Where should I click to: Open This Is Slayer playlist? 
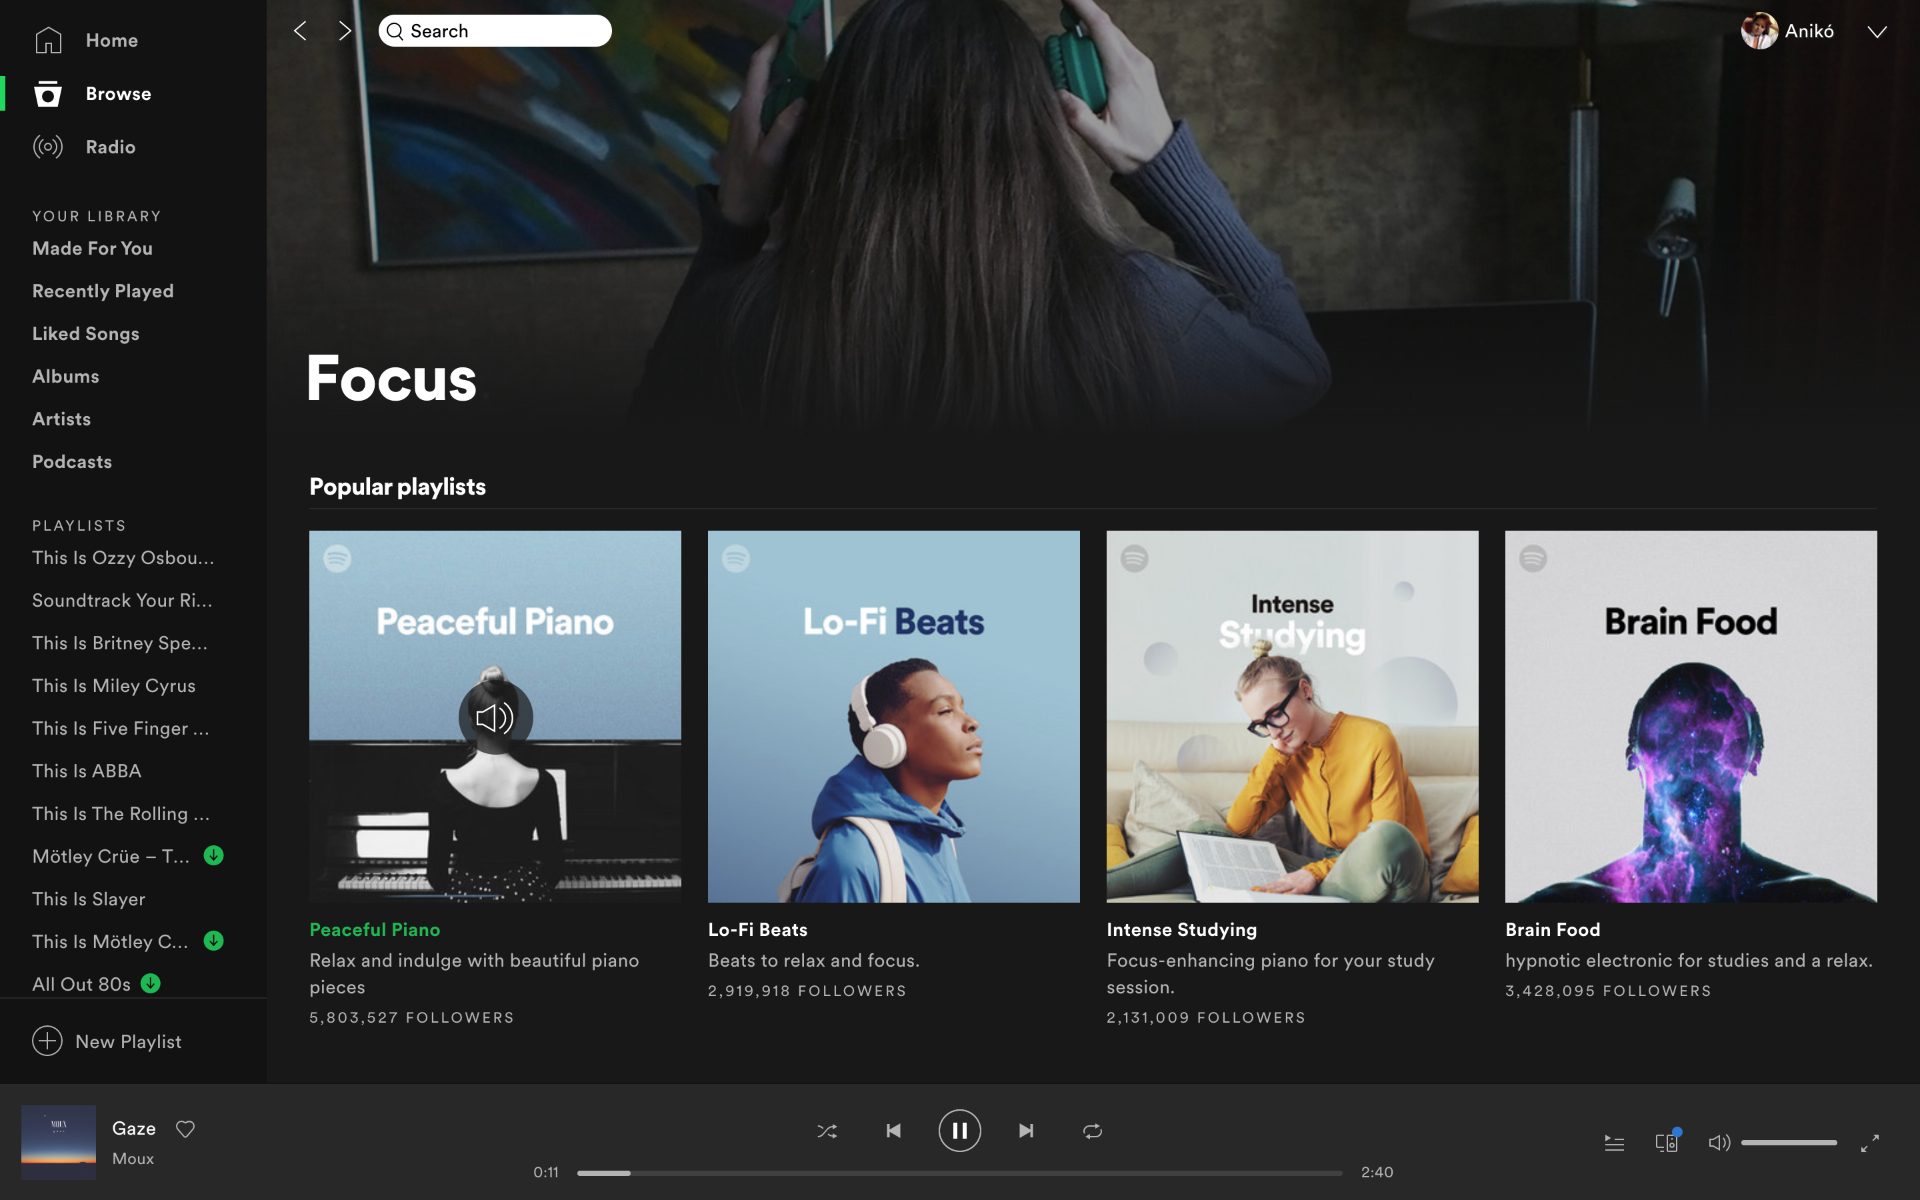(x=89, y=899)
